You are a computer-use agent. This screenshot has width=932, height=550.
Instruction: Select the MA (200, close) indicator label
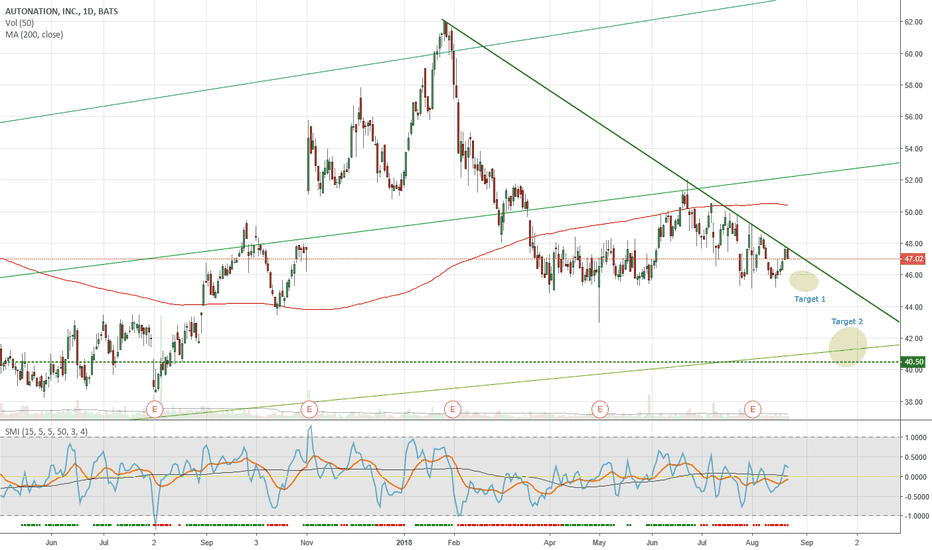[x=34, y=34]
